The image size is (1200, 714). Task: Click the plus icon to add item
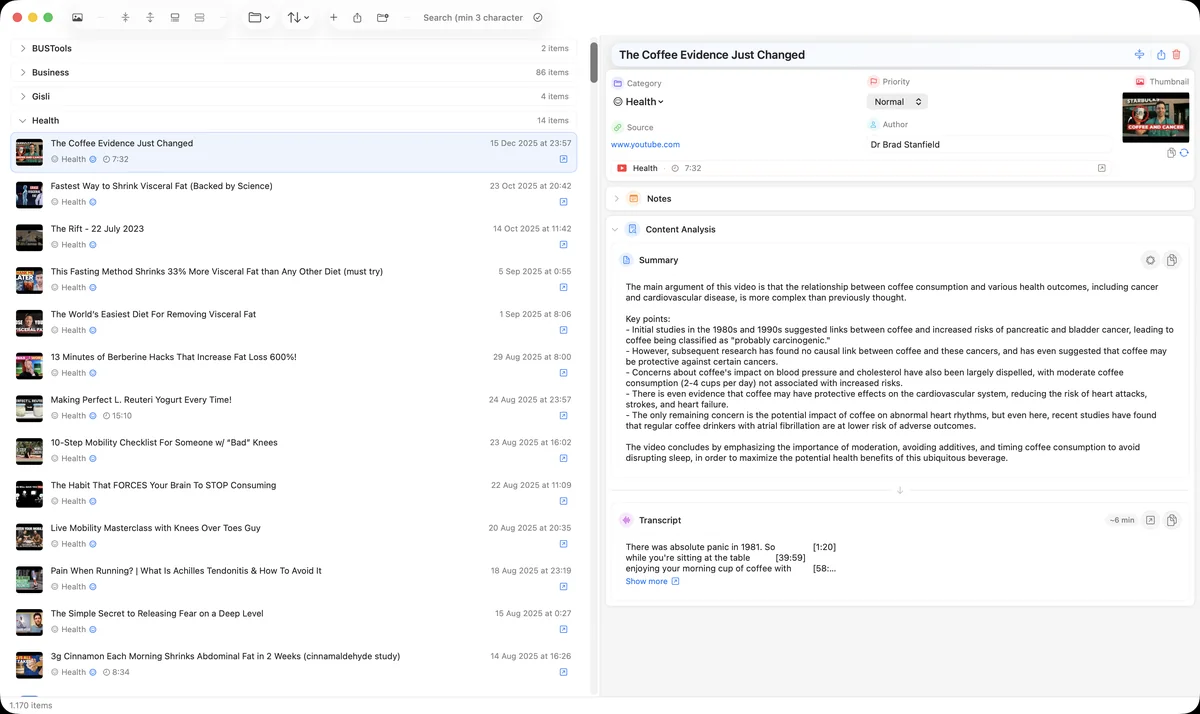[x=333, y=18]
